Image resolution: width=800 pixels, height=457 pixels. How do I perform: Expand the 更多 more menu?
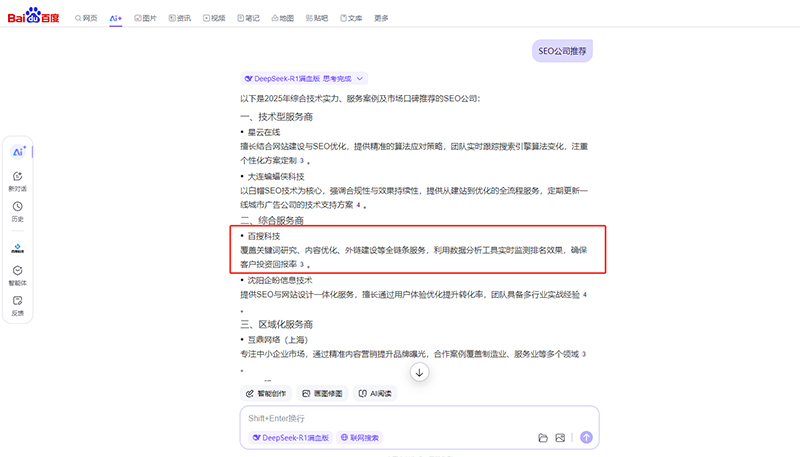(381, 18)
